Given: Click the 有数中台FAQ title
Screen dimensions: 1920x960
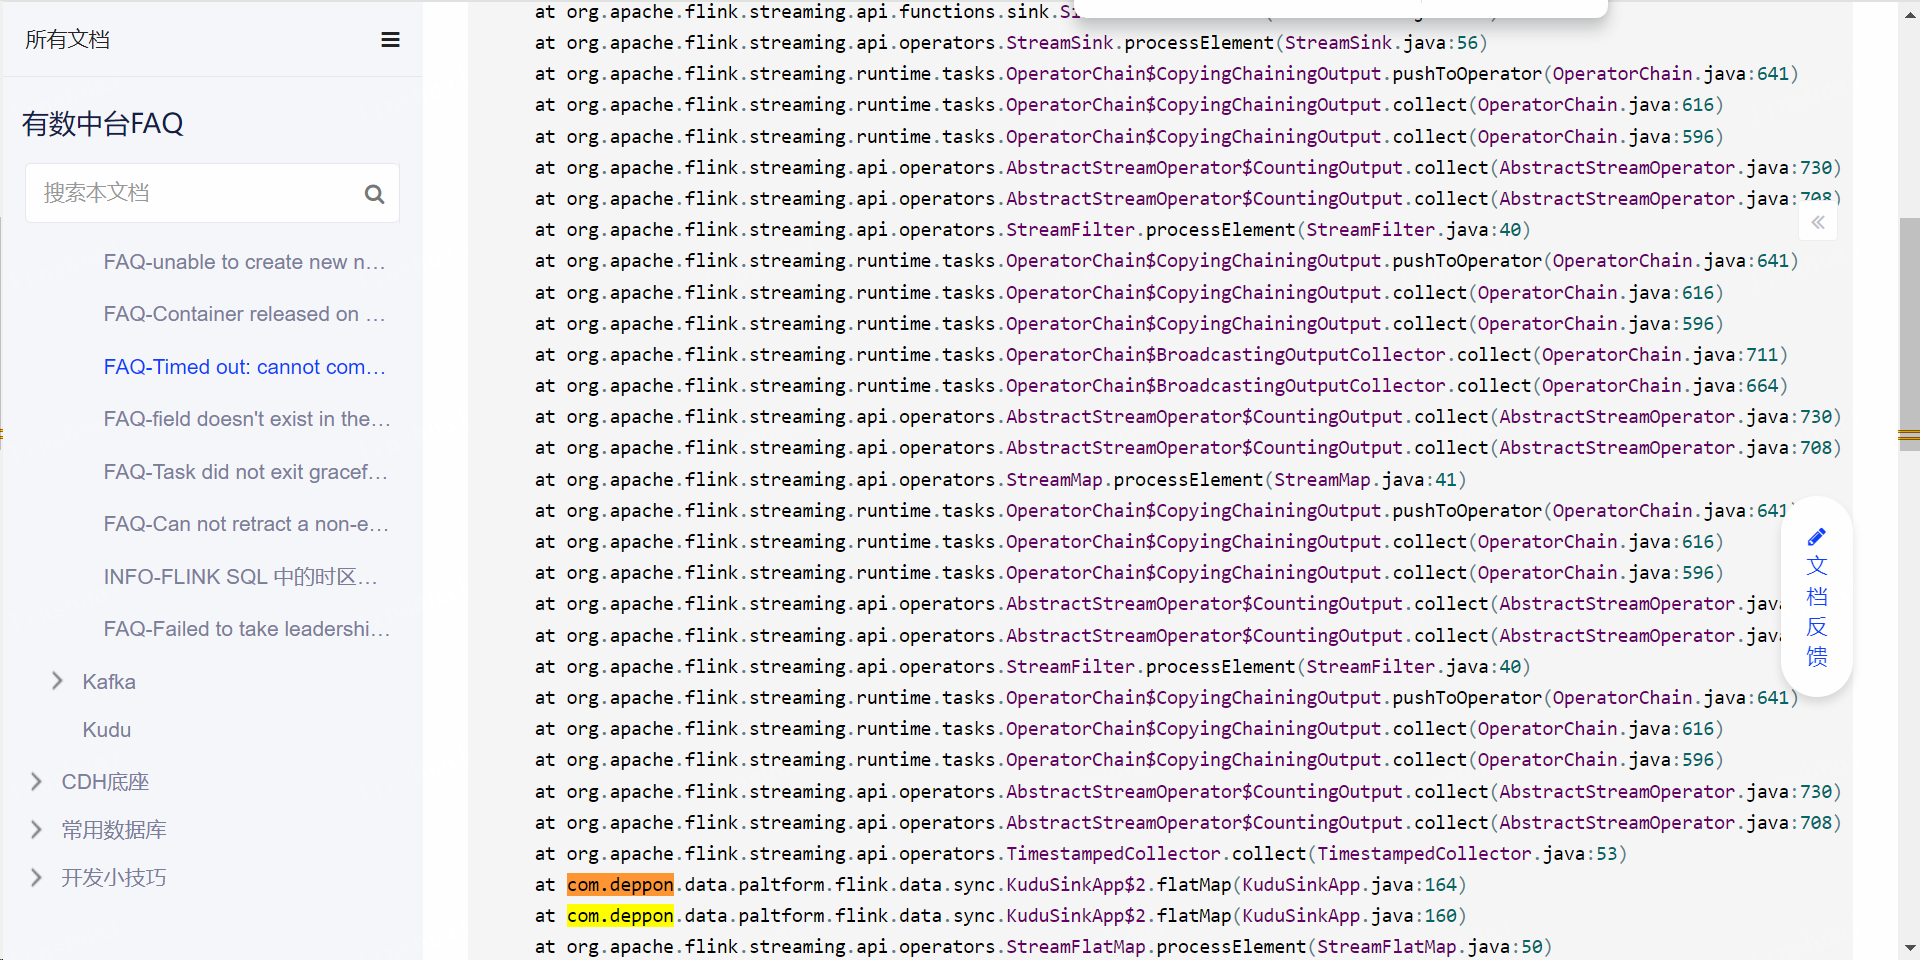Looking at the screenshot, I should click(x=103, y=124).
